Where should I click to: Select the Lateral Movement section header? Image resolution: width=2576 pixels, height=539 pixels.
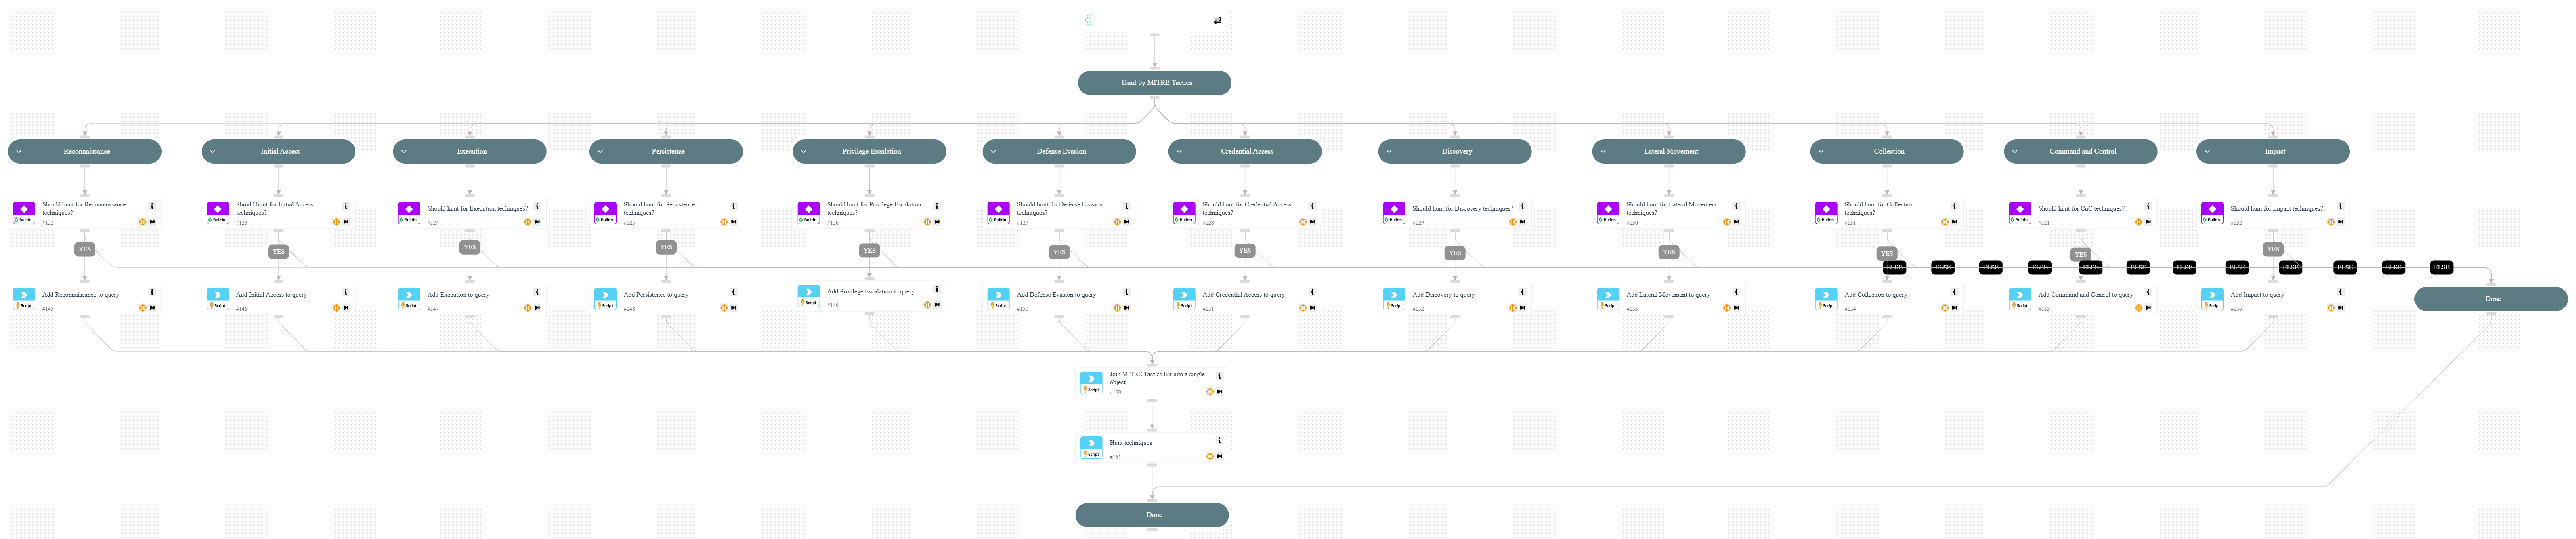[x=1669, y=152]
